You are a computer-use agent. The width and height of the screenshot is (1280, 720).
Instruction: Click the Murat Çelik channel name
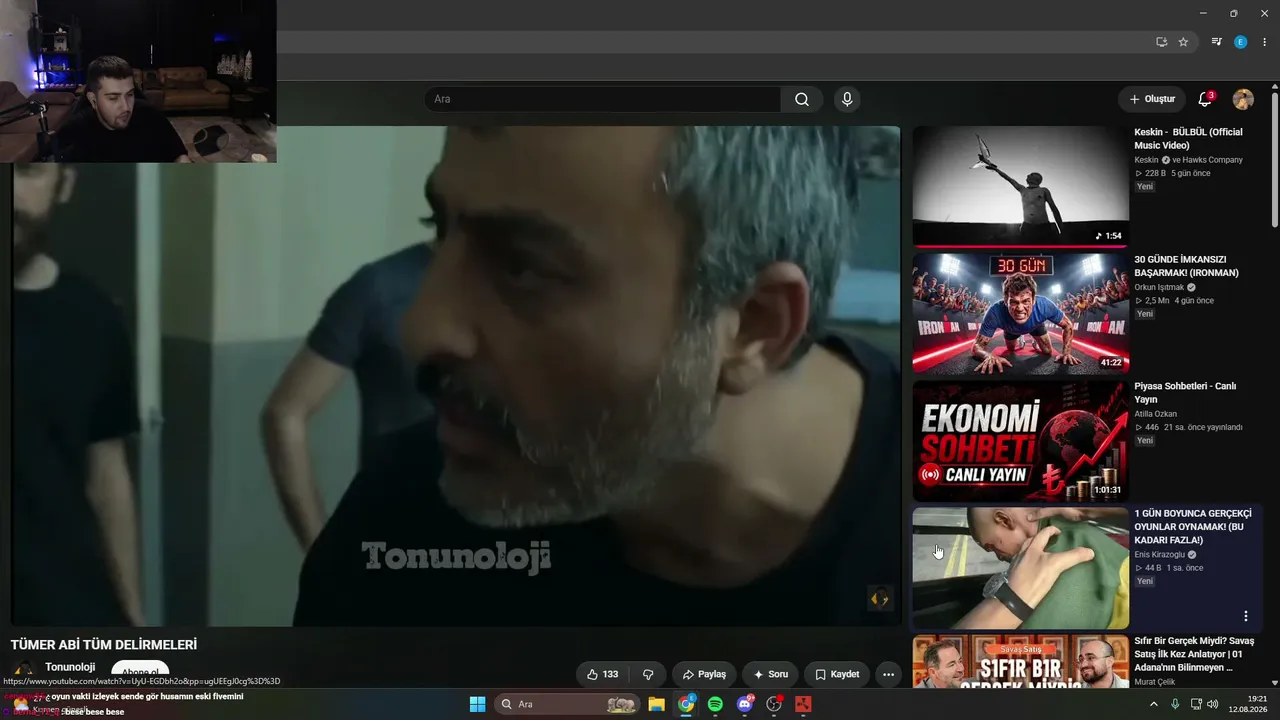point(1155,682)
